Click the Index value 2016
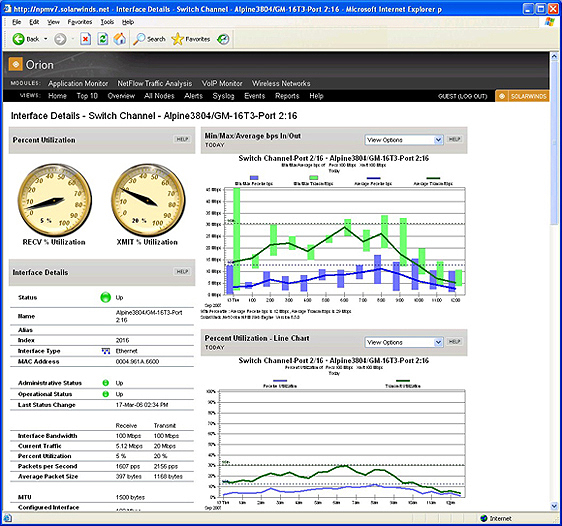 [122, 340]
